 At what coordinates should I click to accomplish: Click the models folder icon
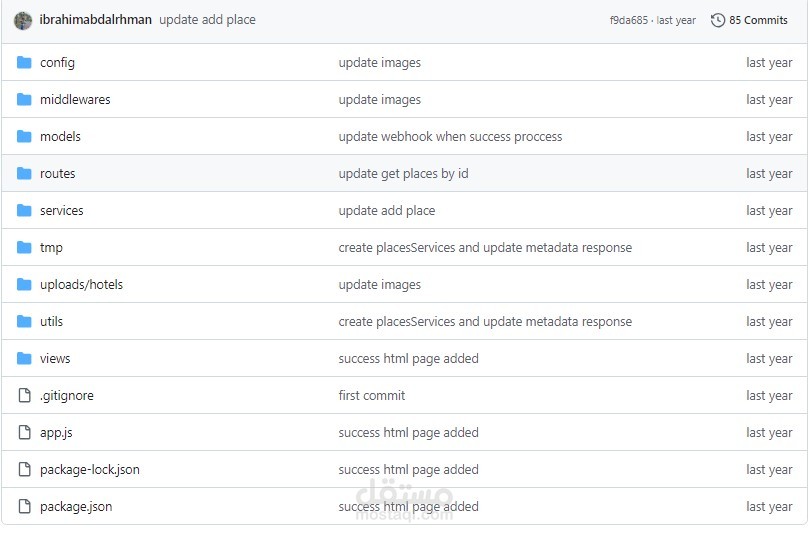[x=25, y=136]
